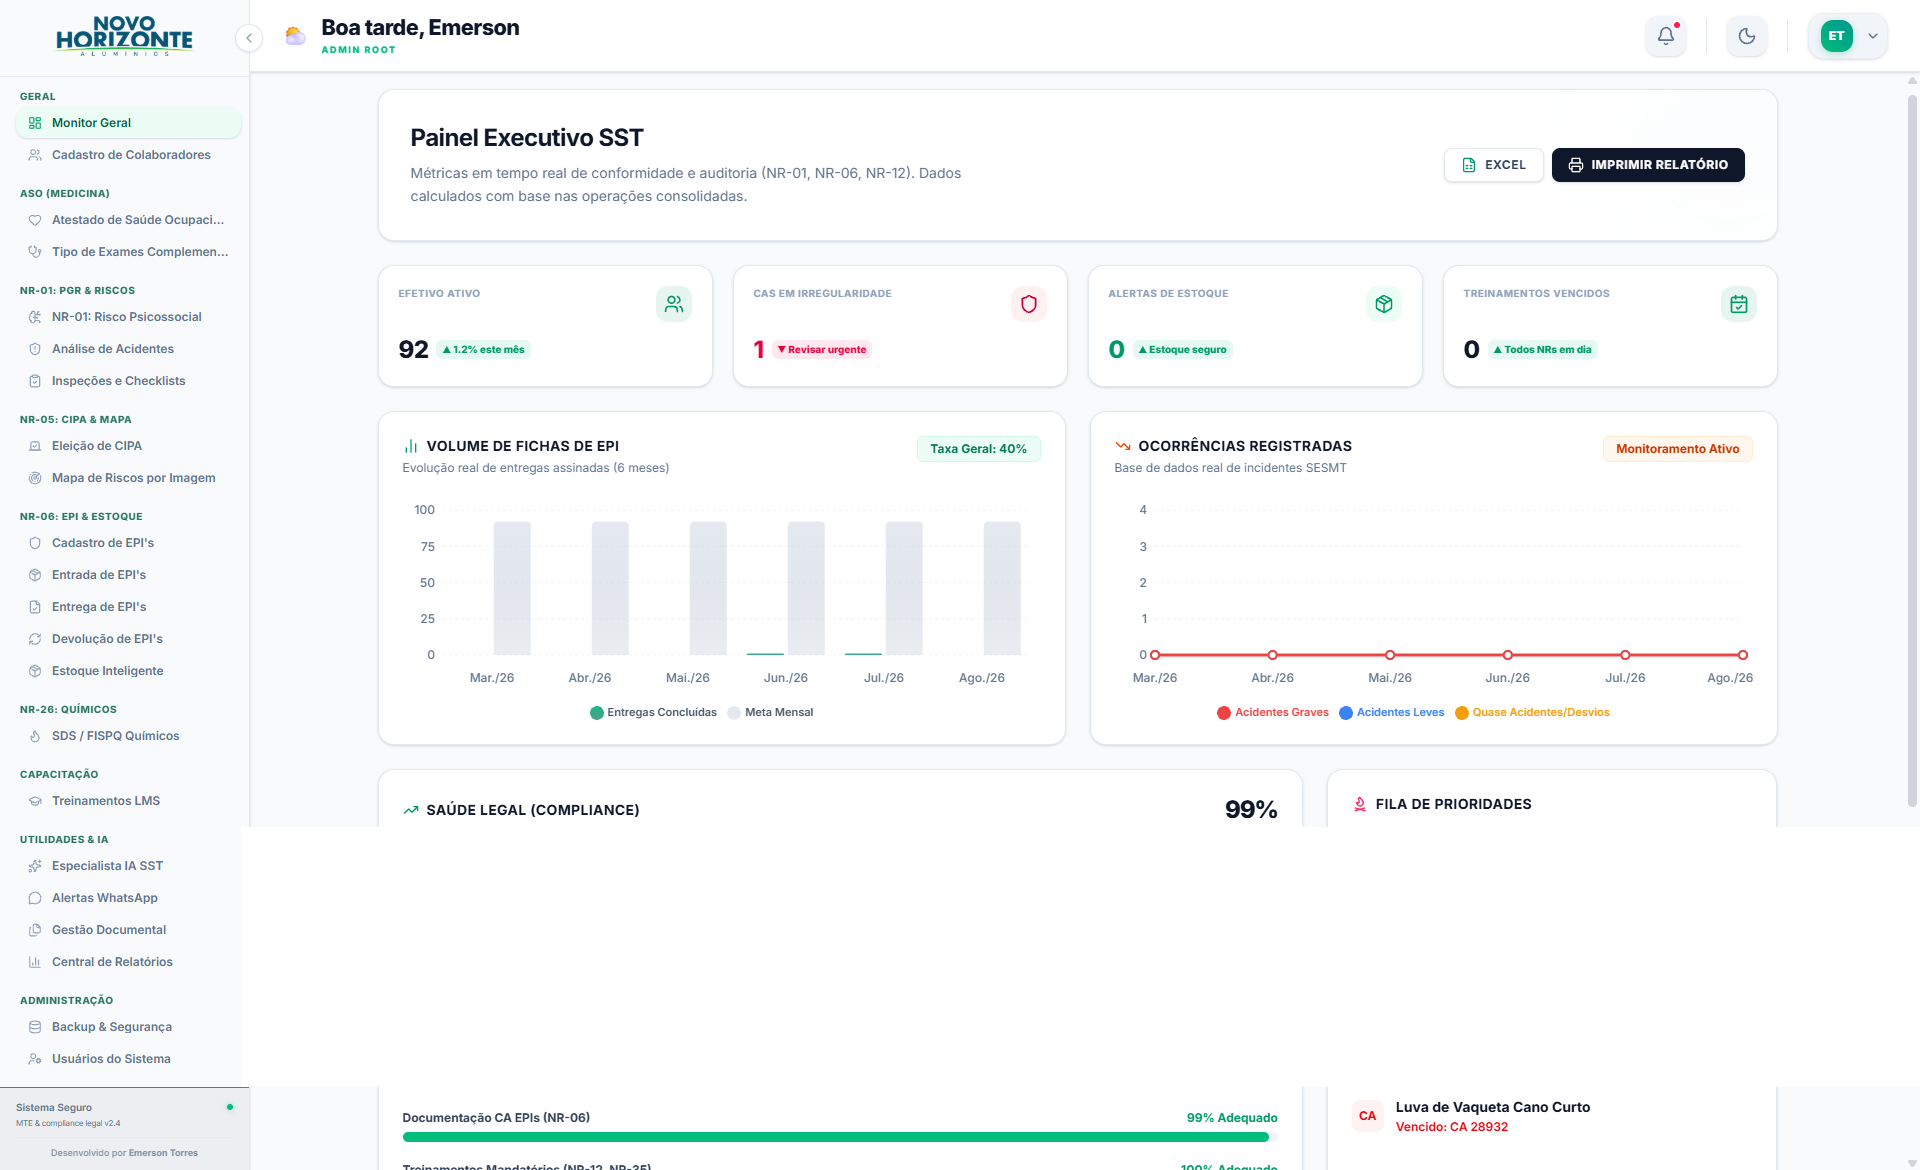This screenshot has height=1170, width=1920.
Task: Click the Estoque Inteligente icon
Action: click(x=35, y=671)
